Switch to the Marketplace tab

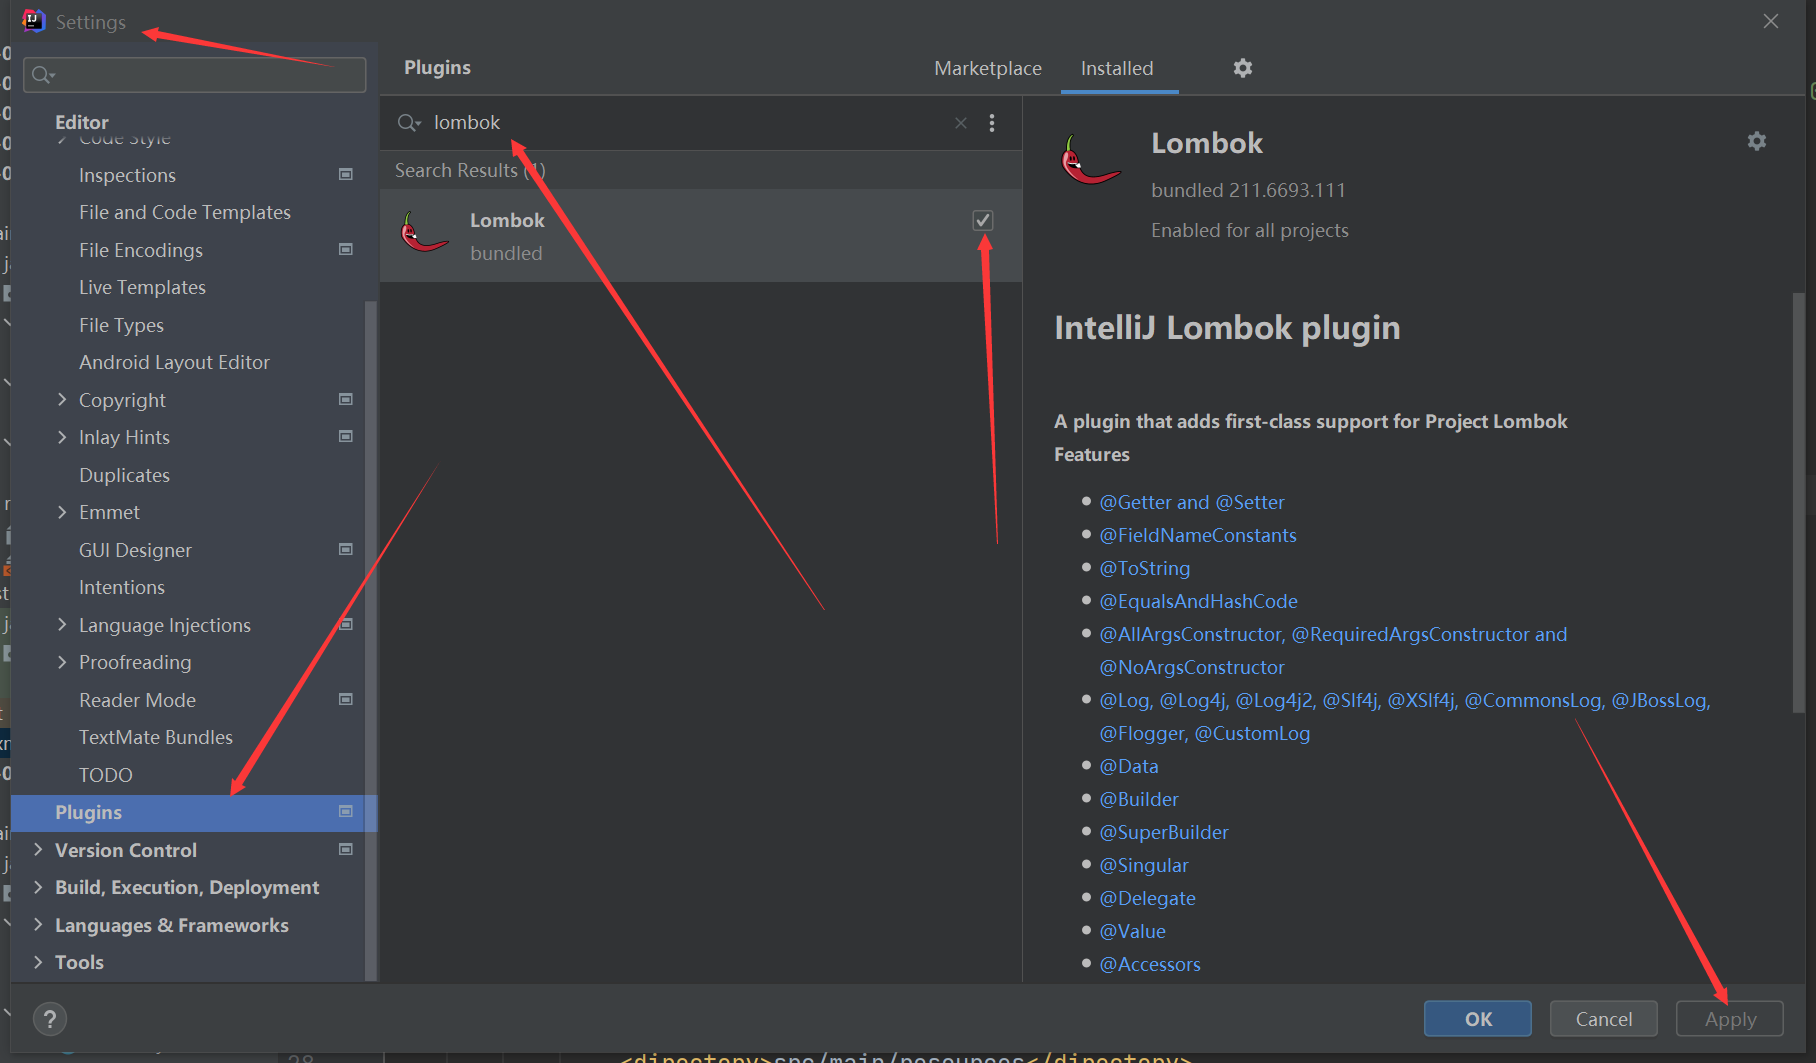point(987,68)
